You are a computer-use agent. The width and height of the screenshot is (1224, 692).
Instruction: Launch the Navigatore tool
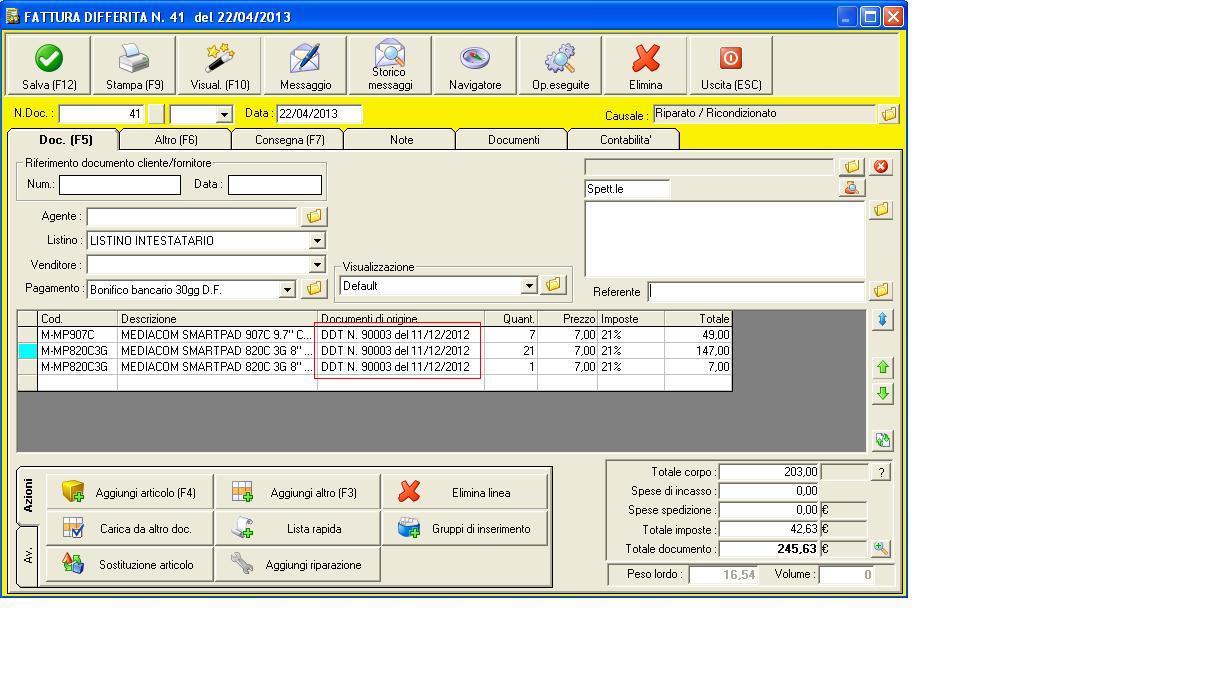[475, 66]
